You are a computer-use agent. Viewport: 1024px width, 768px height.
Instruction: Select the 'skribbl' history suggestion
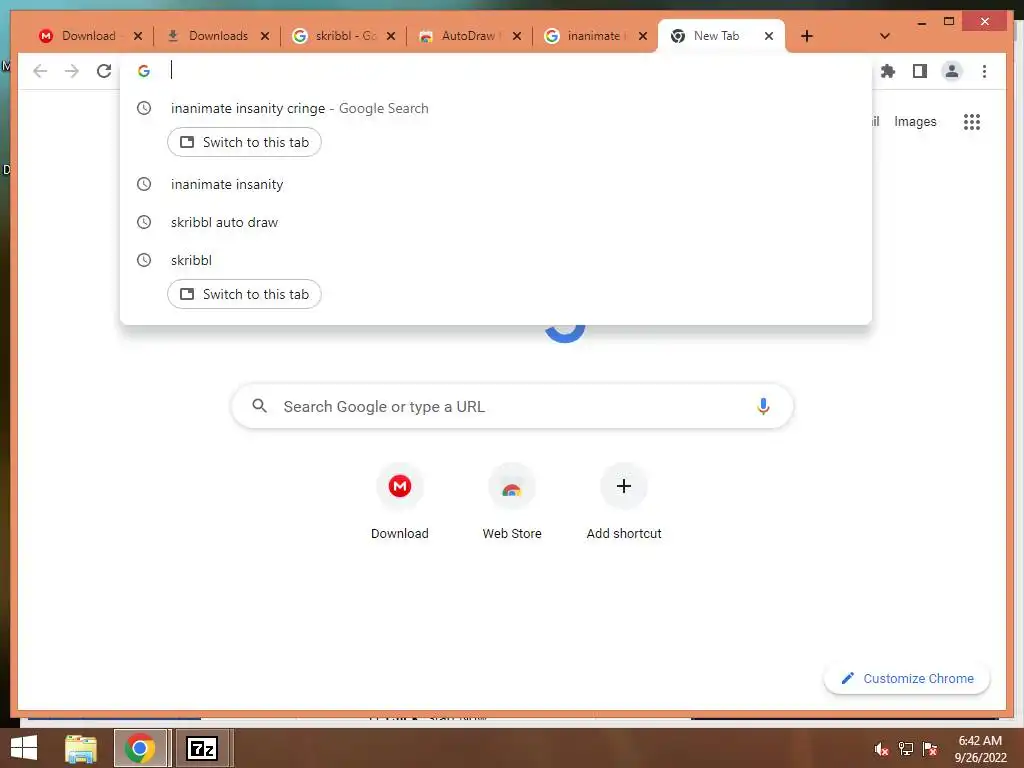[495, 260]
